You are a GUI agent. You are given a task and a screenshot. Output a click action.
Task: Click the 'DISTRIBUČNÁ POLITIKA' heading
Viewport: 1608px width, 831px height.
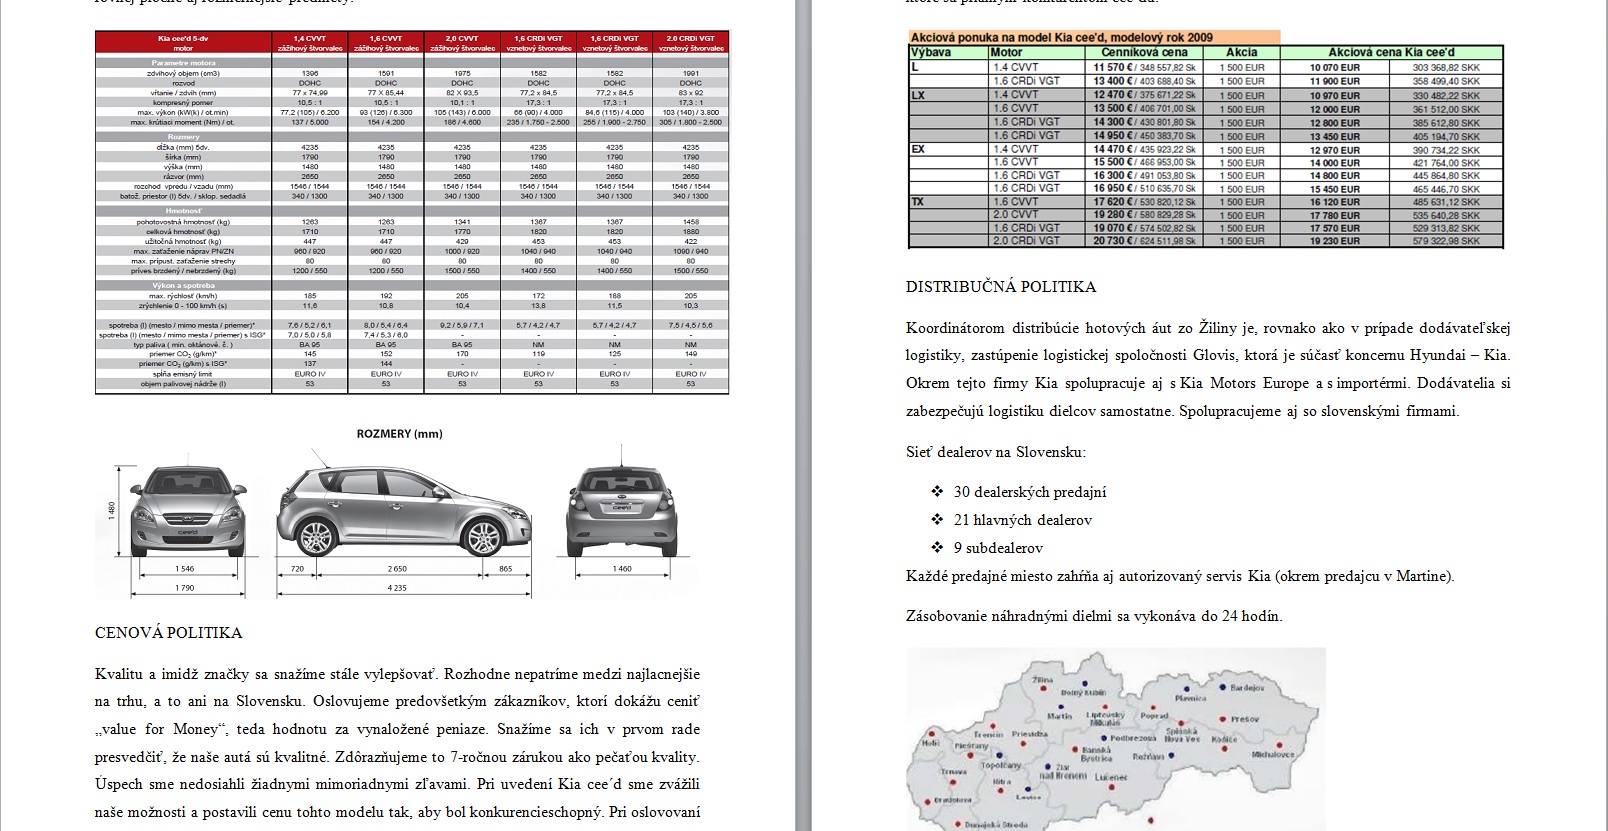(1001, 287)
